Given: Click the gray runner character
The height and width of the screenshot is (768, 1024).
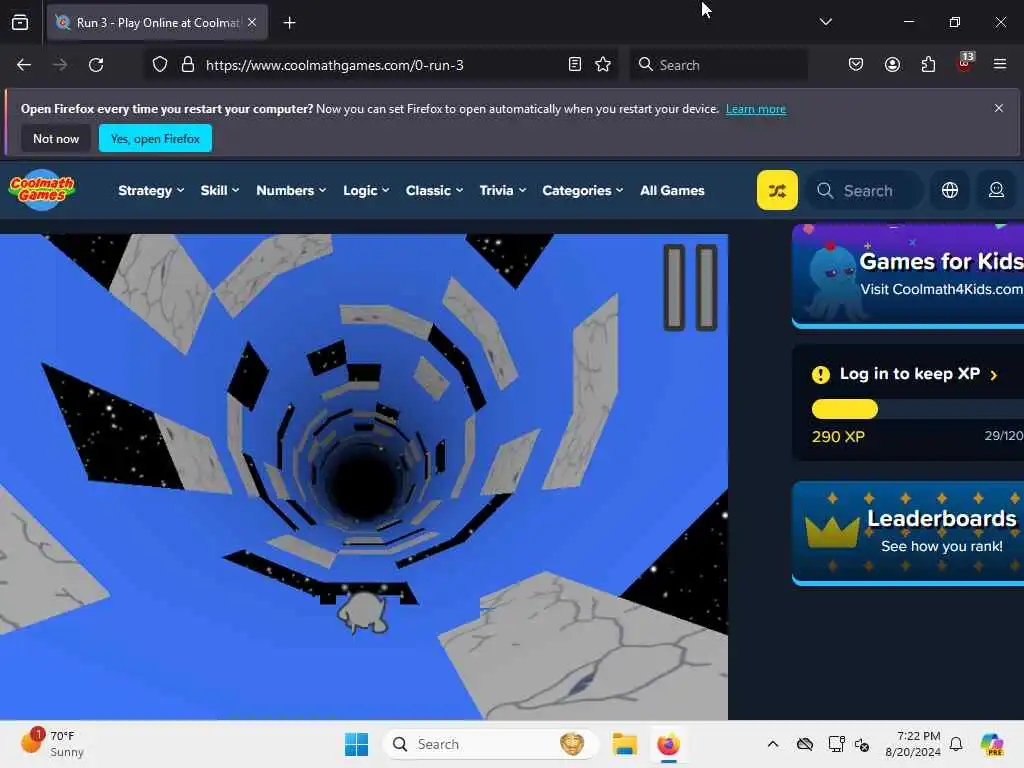Looking at the screenshot, I should click(362, 613).
